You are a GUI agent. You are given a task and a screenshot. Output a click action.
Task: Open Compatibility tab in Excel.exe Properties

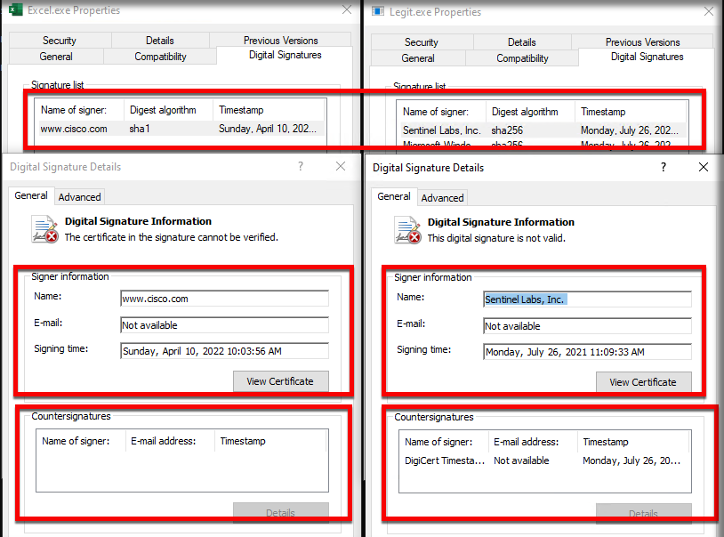pyautogui.click(x=160, y=56)
